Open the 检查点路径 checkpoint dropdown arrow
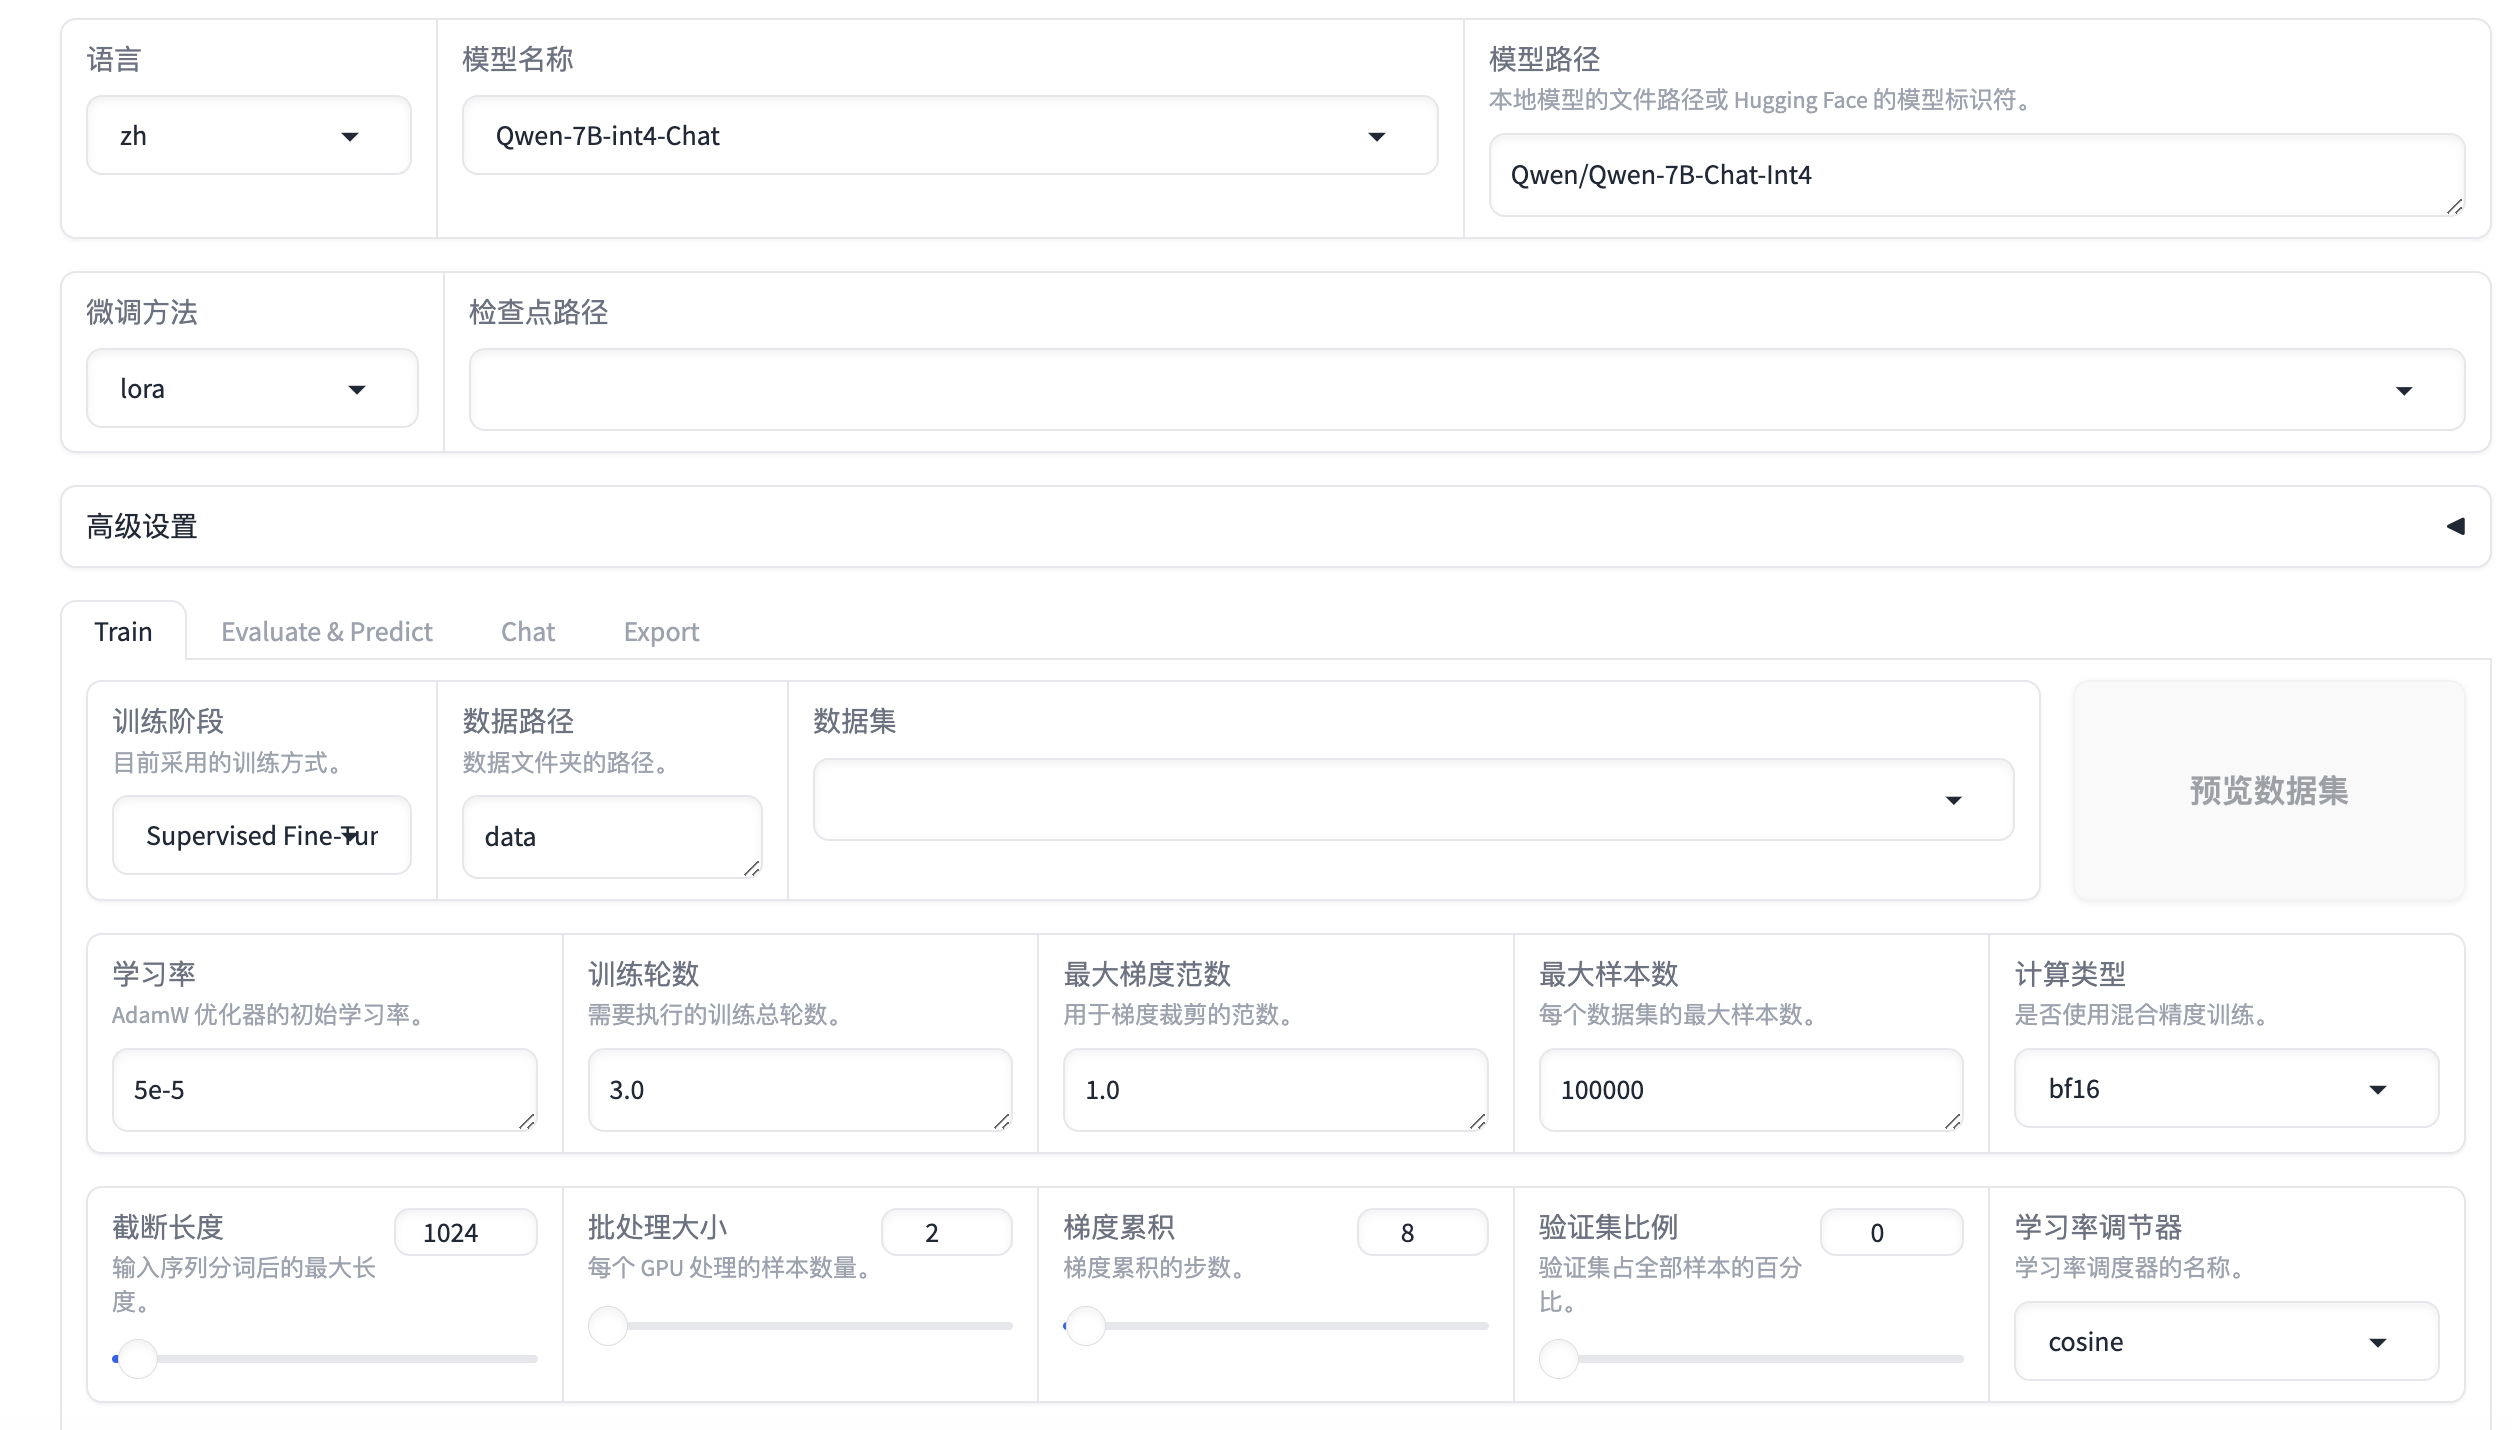 tap(2404, 390)
